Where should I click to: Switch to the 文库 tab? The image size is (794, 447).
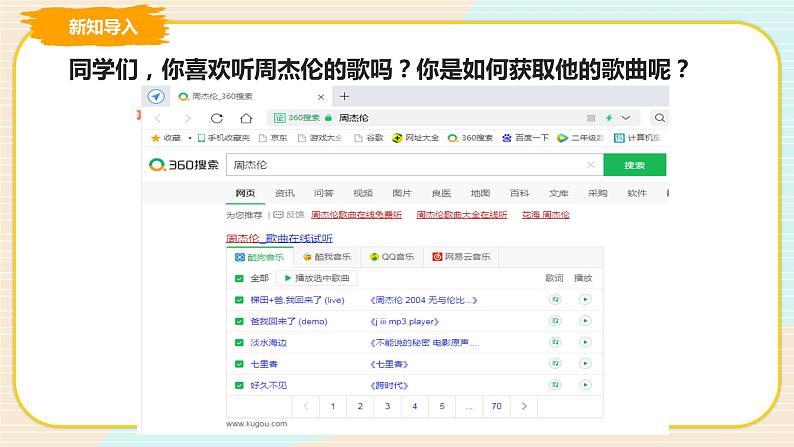(x=559, y=193)
